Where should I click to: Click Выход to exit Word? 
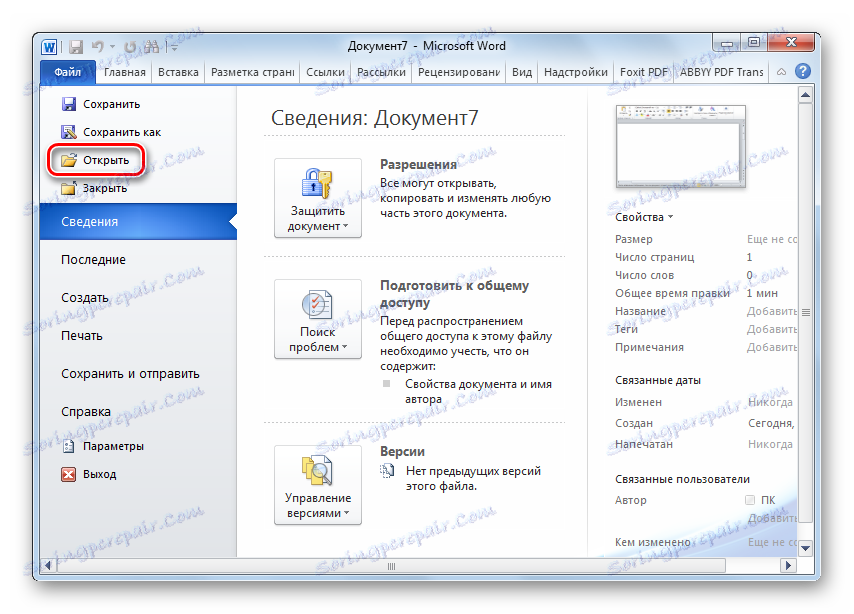pos(89,474)
